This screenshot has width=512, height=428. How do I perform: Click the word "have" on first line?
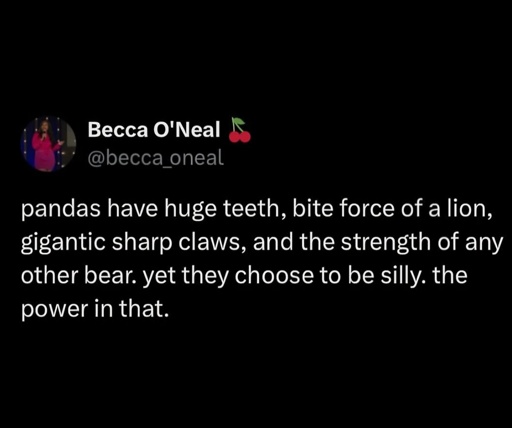tap(131, 208)
